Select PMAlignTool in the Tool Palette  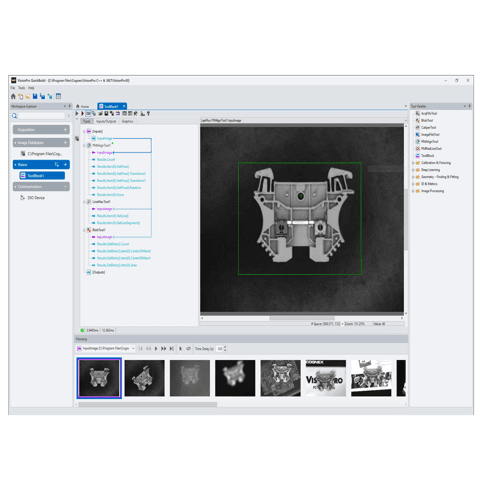[427, 141]
